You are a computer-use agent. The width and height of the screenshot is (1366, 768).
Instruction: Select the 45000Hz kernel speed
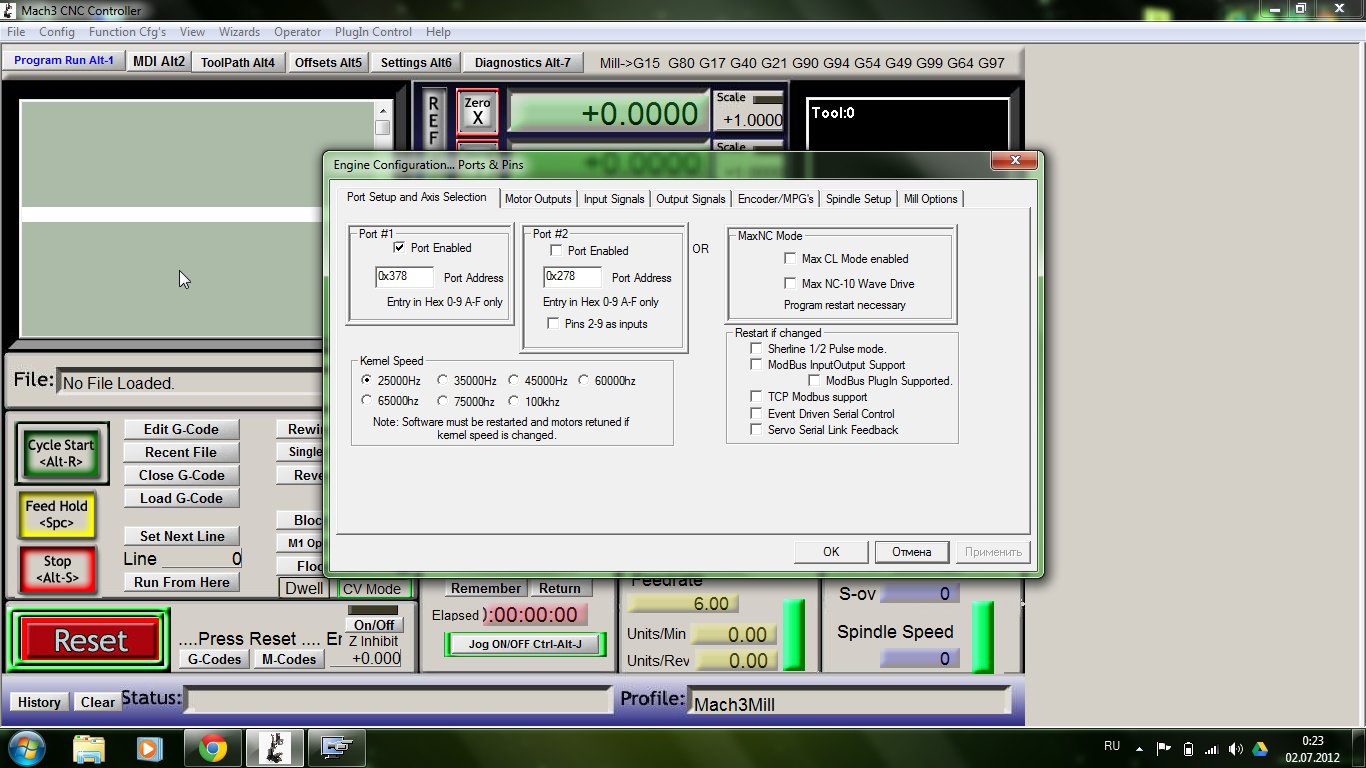click(x=514, y=381)
